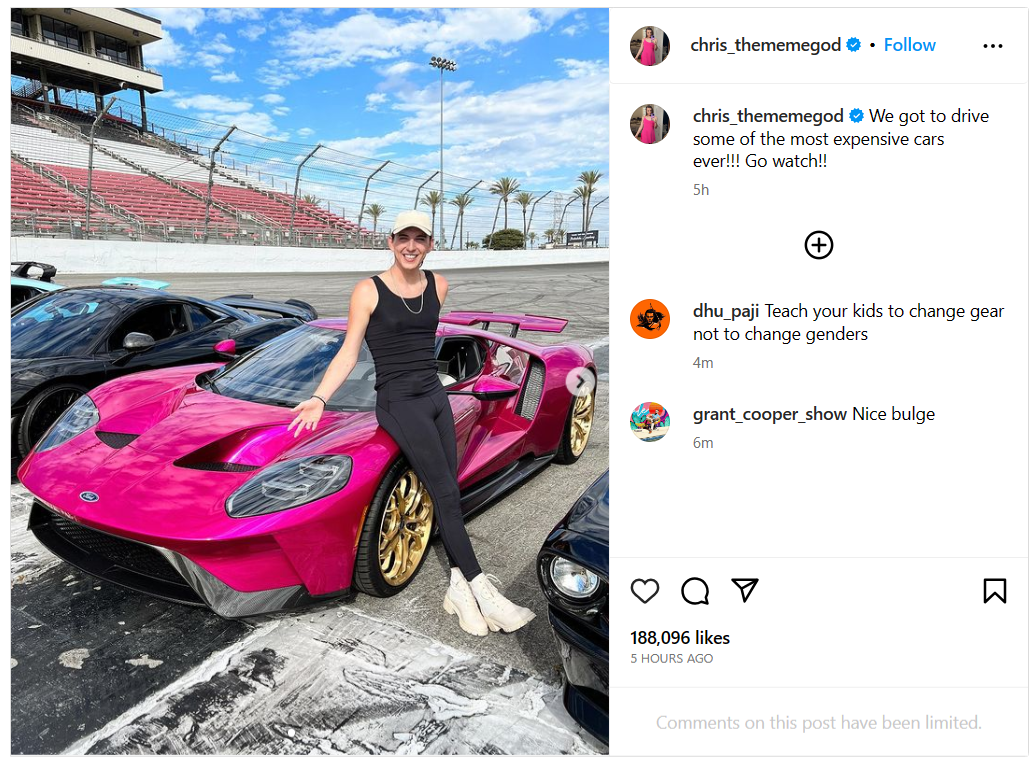
Task: Open chris_thememegod username in header
Action: click(765, 45)
